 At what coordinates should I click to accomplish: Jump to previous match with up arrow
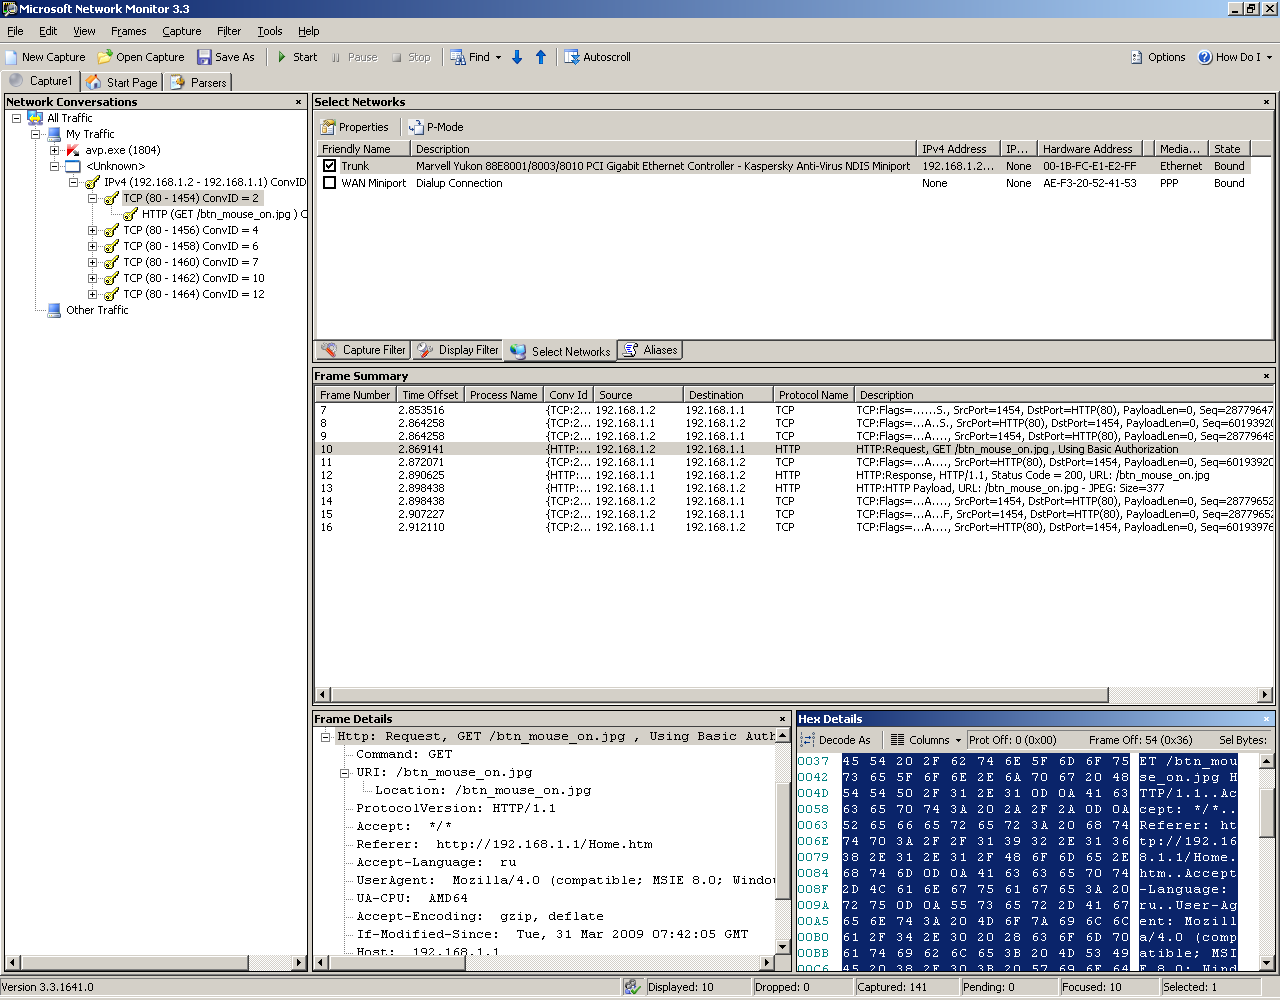541,57
